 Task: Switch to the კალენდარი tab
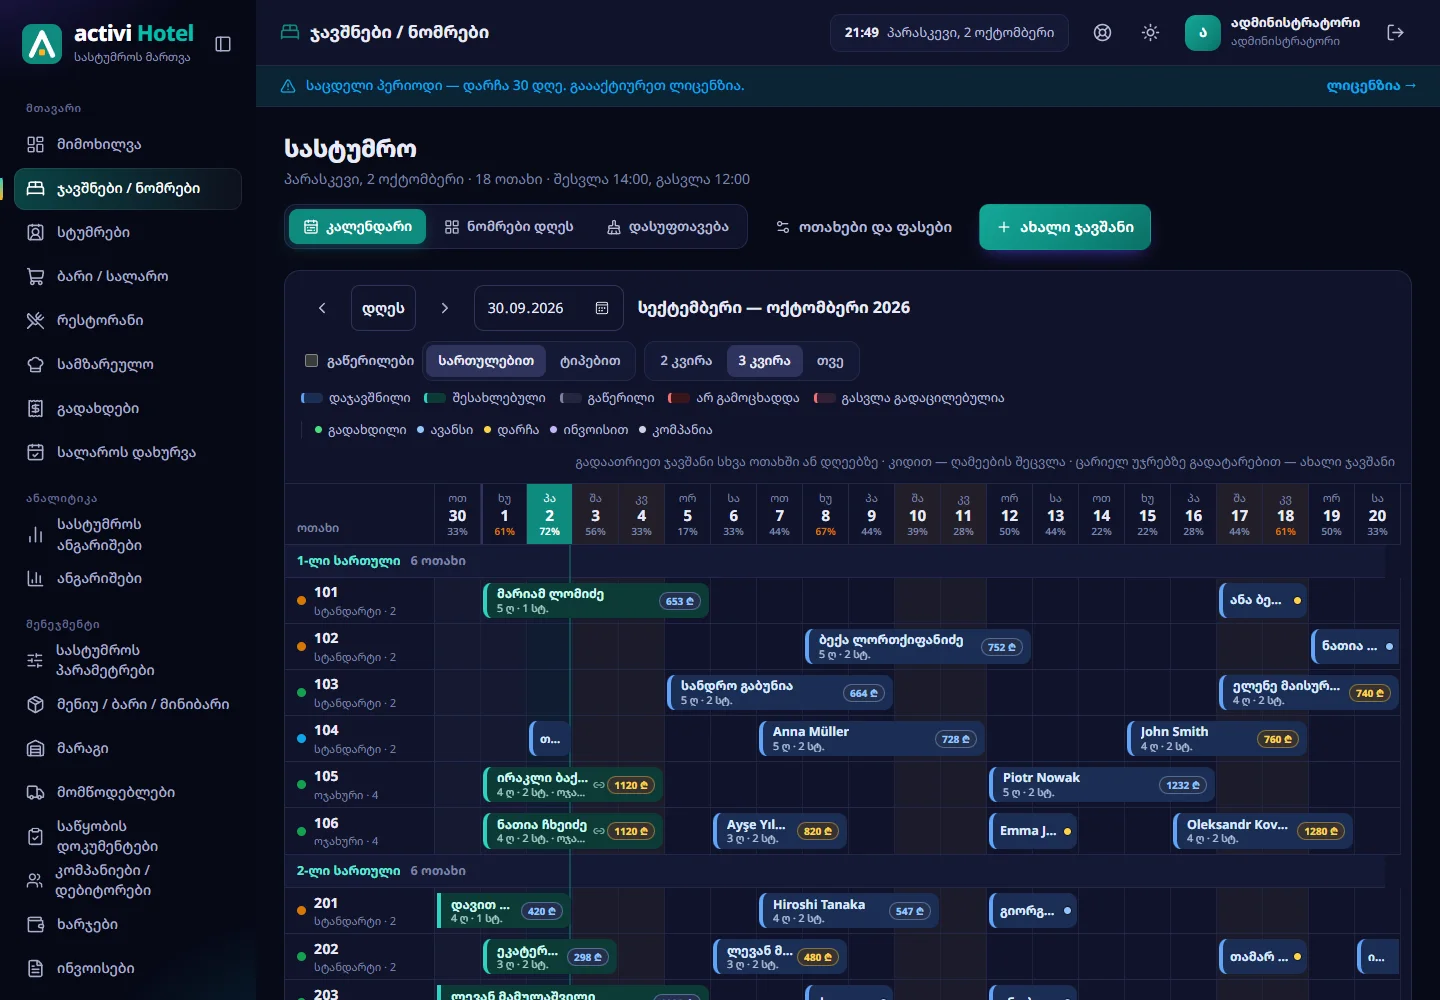[358, 227]
